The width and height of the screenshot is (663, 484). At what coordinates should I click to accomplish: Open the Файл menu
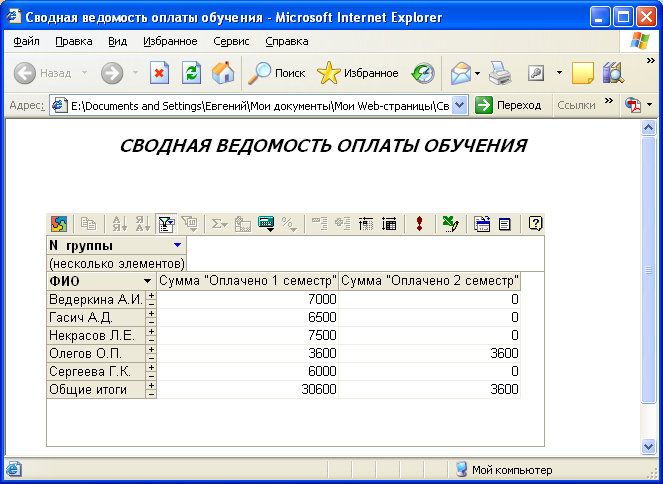(x=26, y=41)
